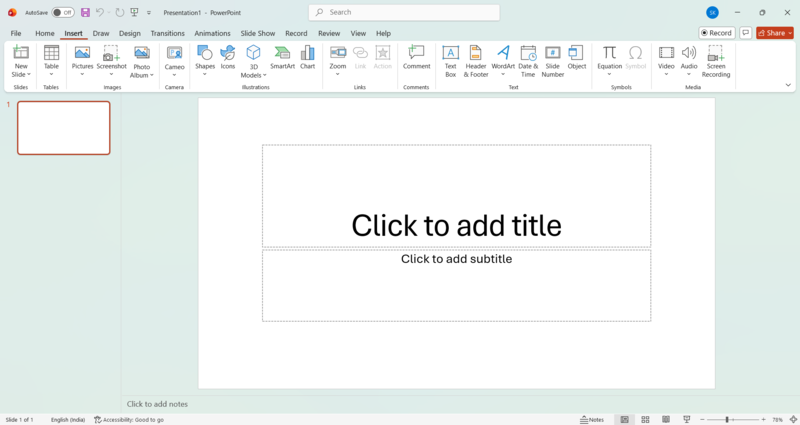This screenshot has height=425, width=800.
Task: Start Slide Show from status bar
Action: (x=687, y=419)
